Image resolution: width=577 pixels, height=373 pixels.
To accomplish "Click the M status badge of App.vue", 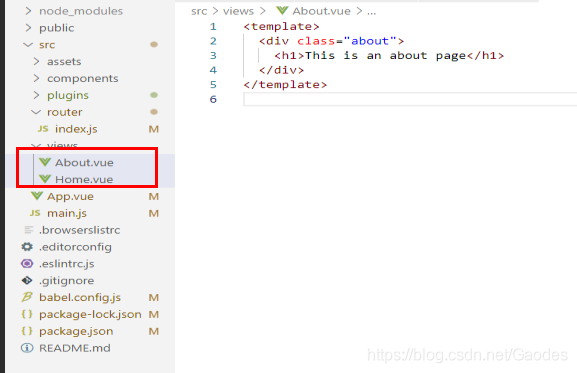I will [153, 196].
